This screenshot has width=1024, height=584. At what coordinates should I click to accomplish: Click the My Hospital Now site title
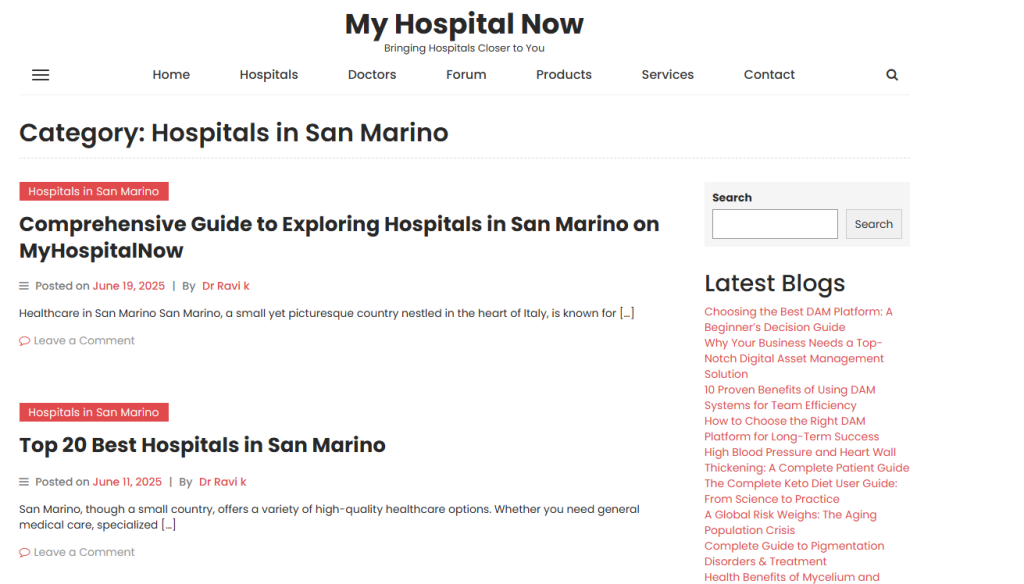(464, 24)
